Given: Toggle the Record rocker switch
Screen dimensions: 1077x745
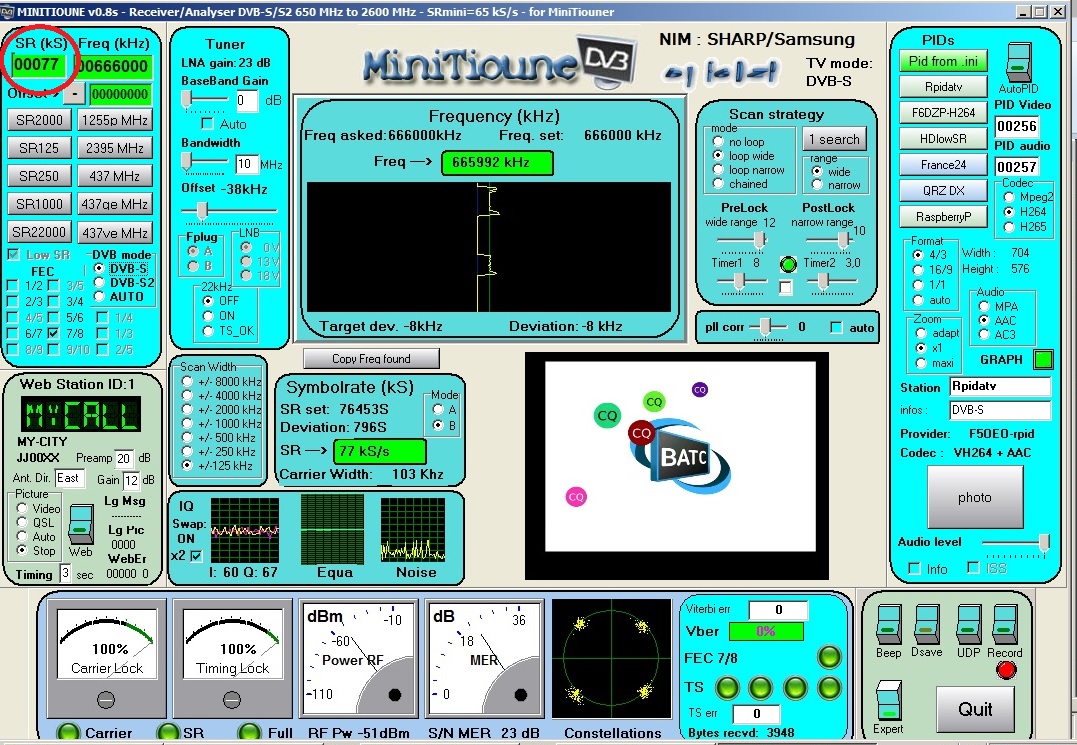Looking at the screenshot, I should click(1004, 625).
